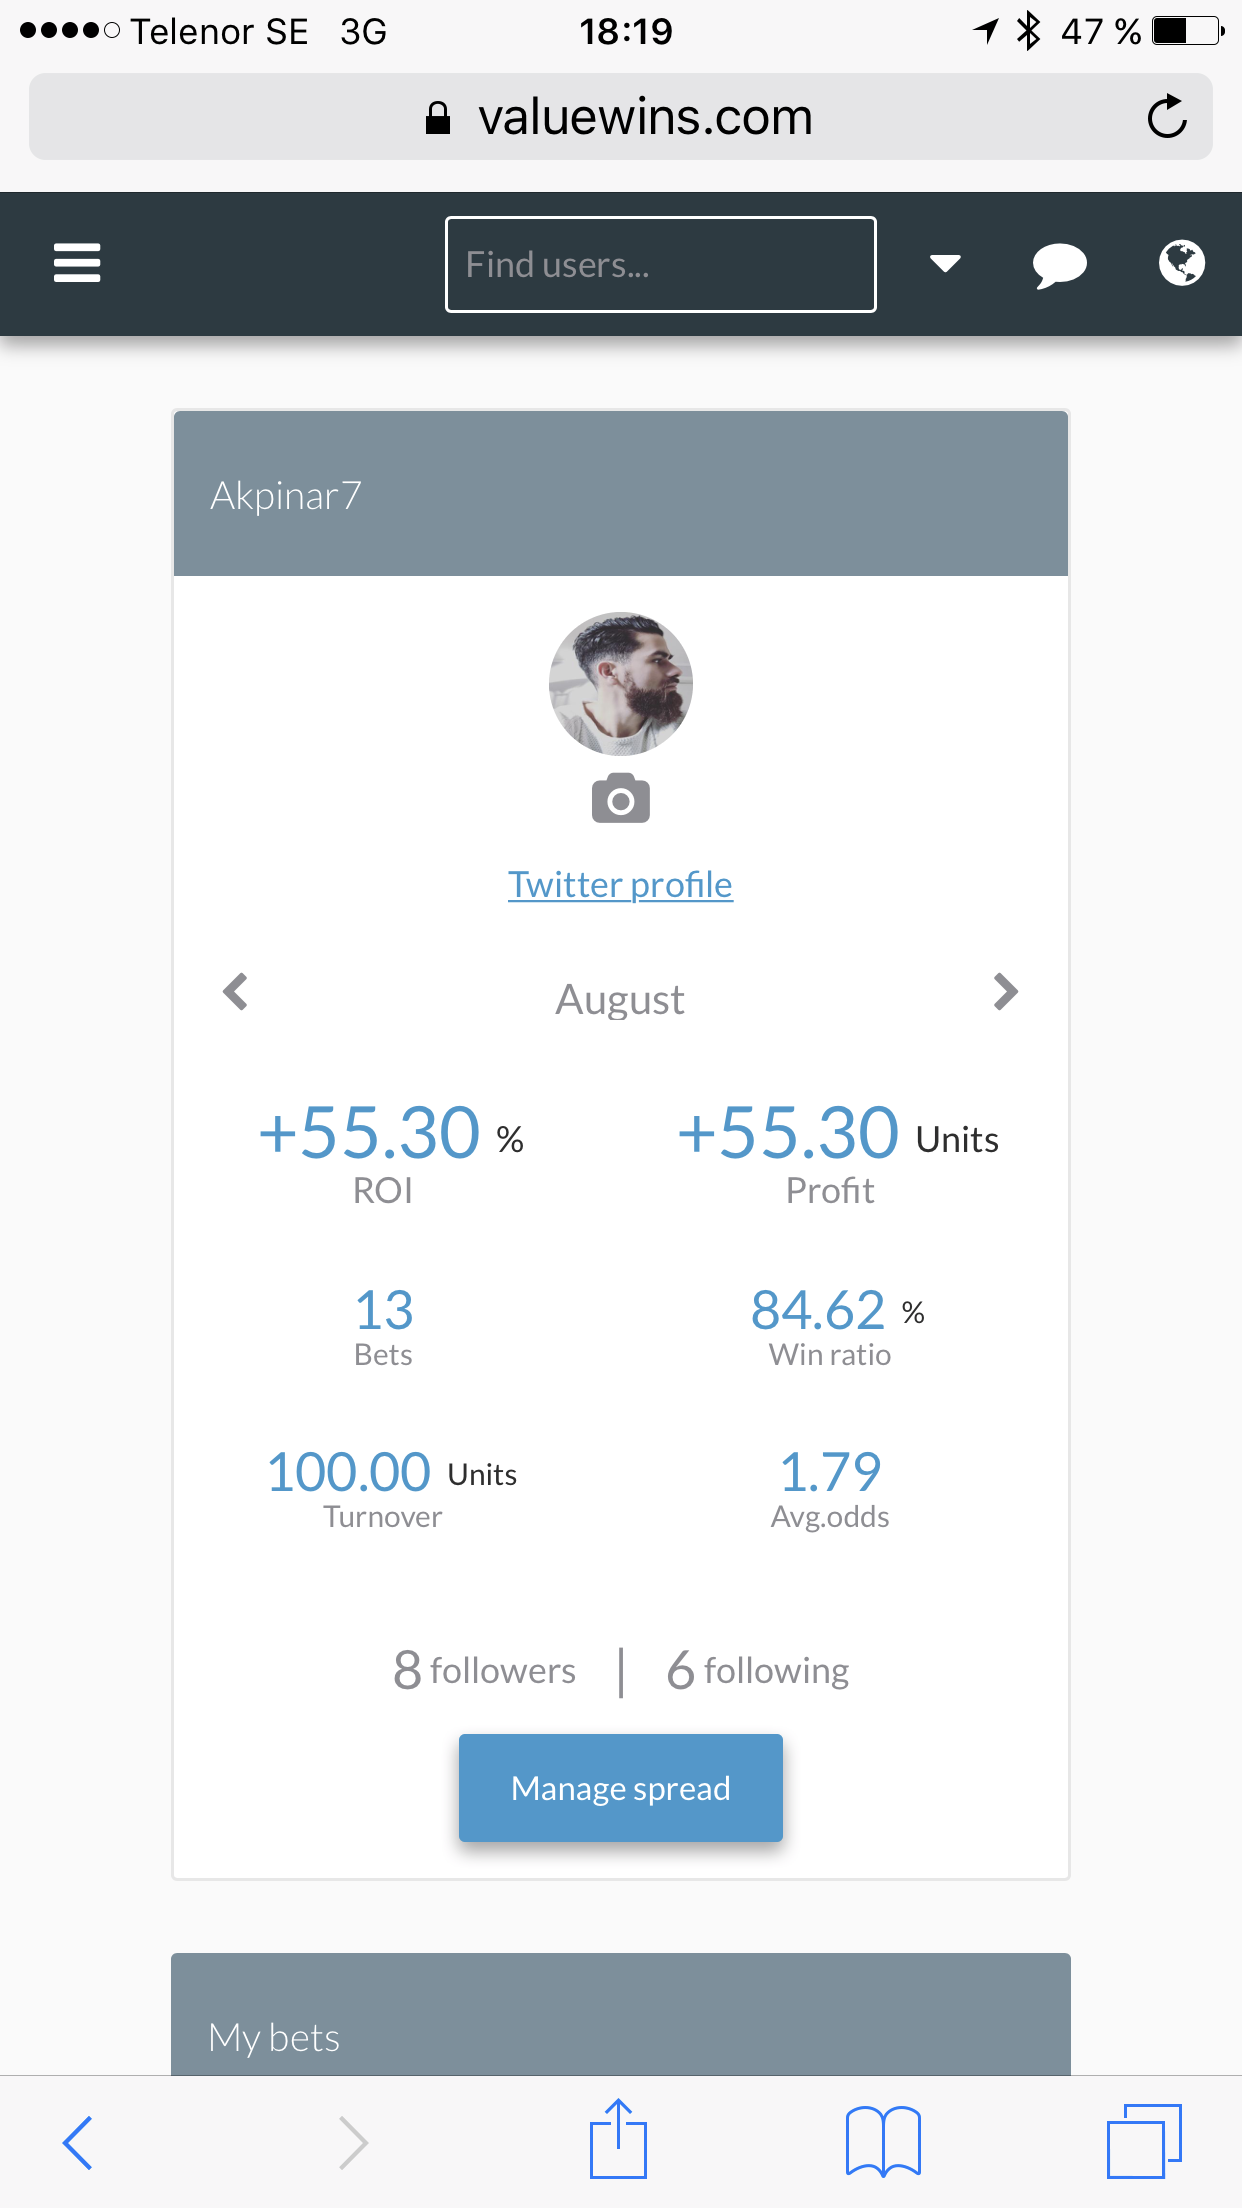
Task: Go back in Safari browser
Action: coord(78,2142)
